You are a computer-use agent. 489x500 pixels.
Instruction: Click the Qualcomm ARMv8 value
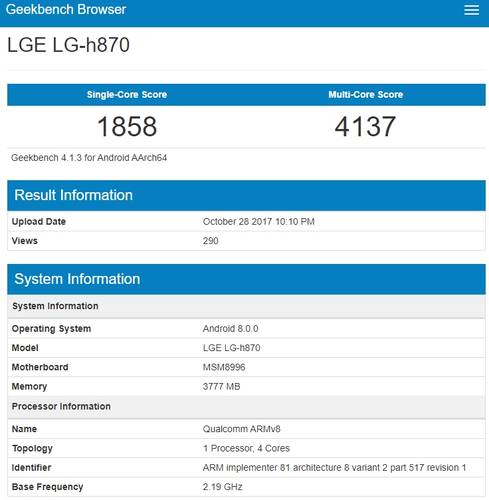tap(242, 429)
